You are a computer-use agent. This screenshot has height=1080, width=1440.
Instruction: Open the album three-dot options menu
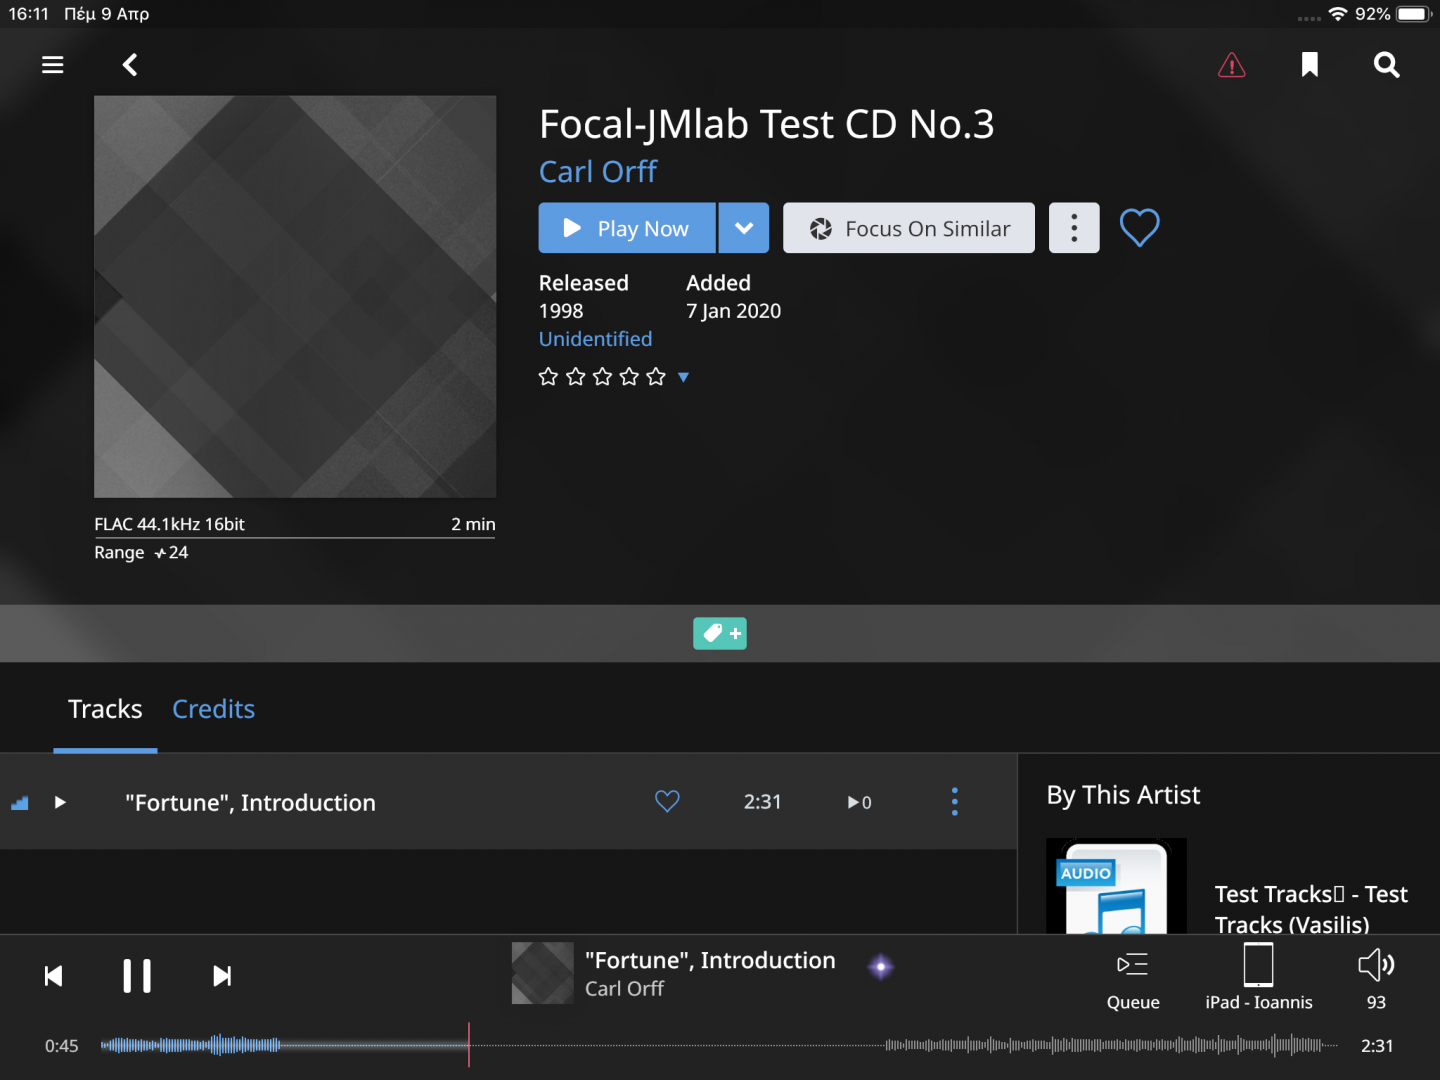pos(1074,228)
